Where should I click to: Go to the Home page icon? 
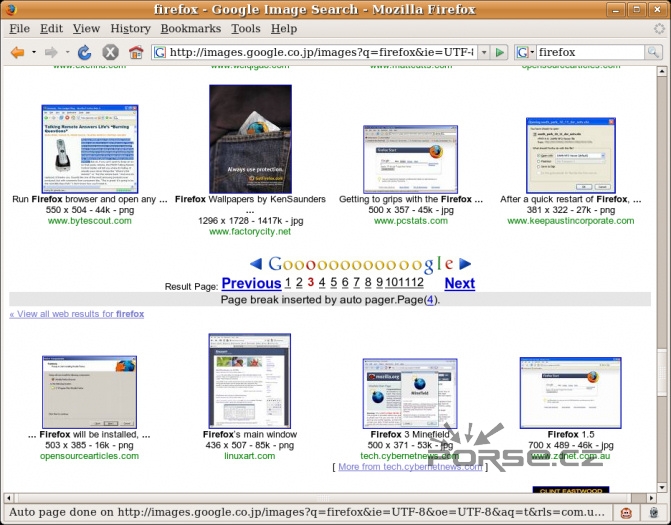point(136,52)
